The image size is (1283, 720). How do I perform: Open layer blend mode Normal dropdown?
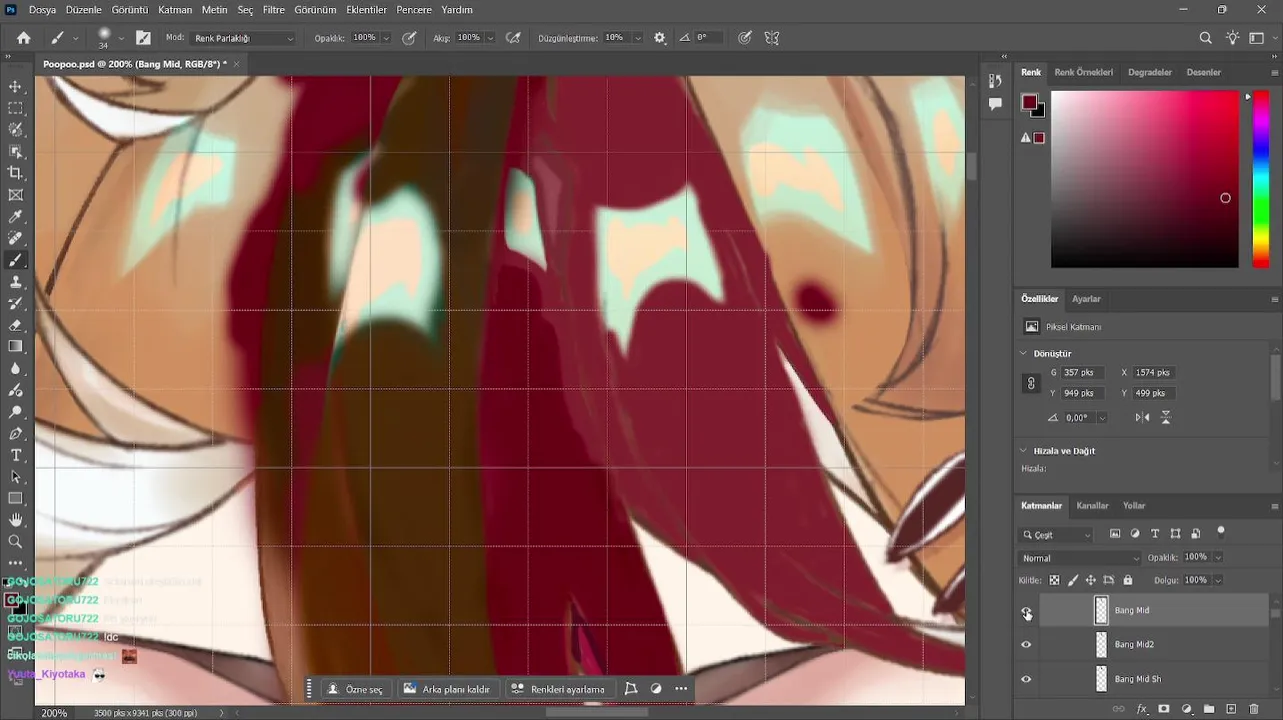(1079, 558)
